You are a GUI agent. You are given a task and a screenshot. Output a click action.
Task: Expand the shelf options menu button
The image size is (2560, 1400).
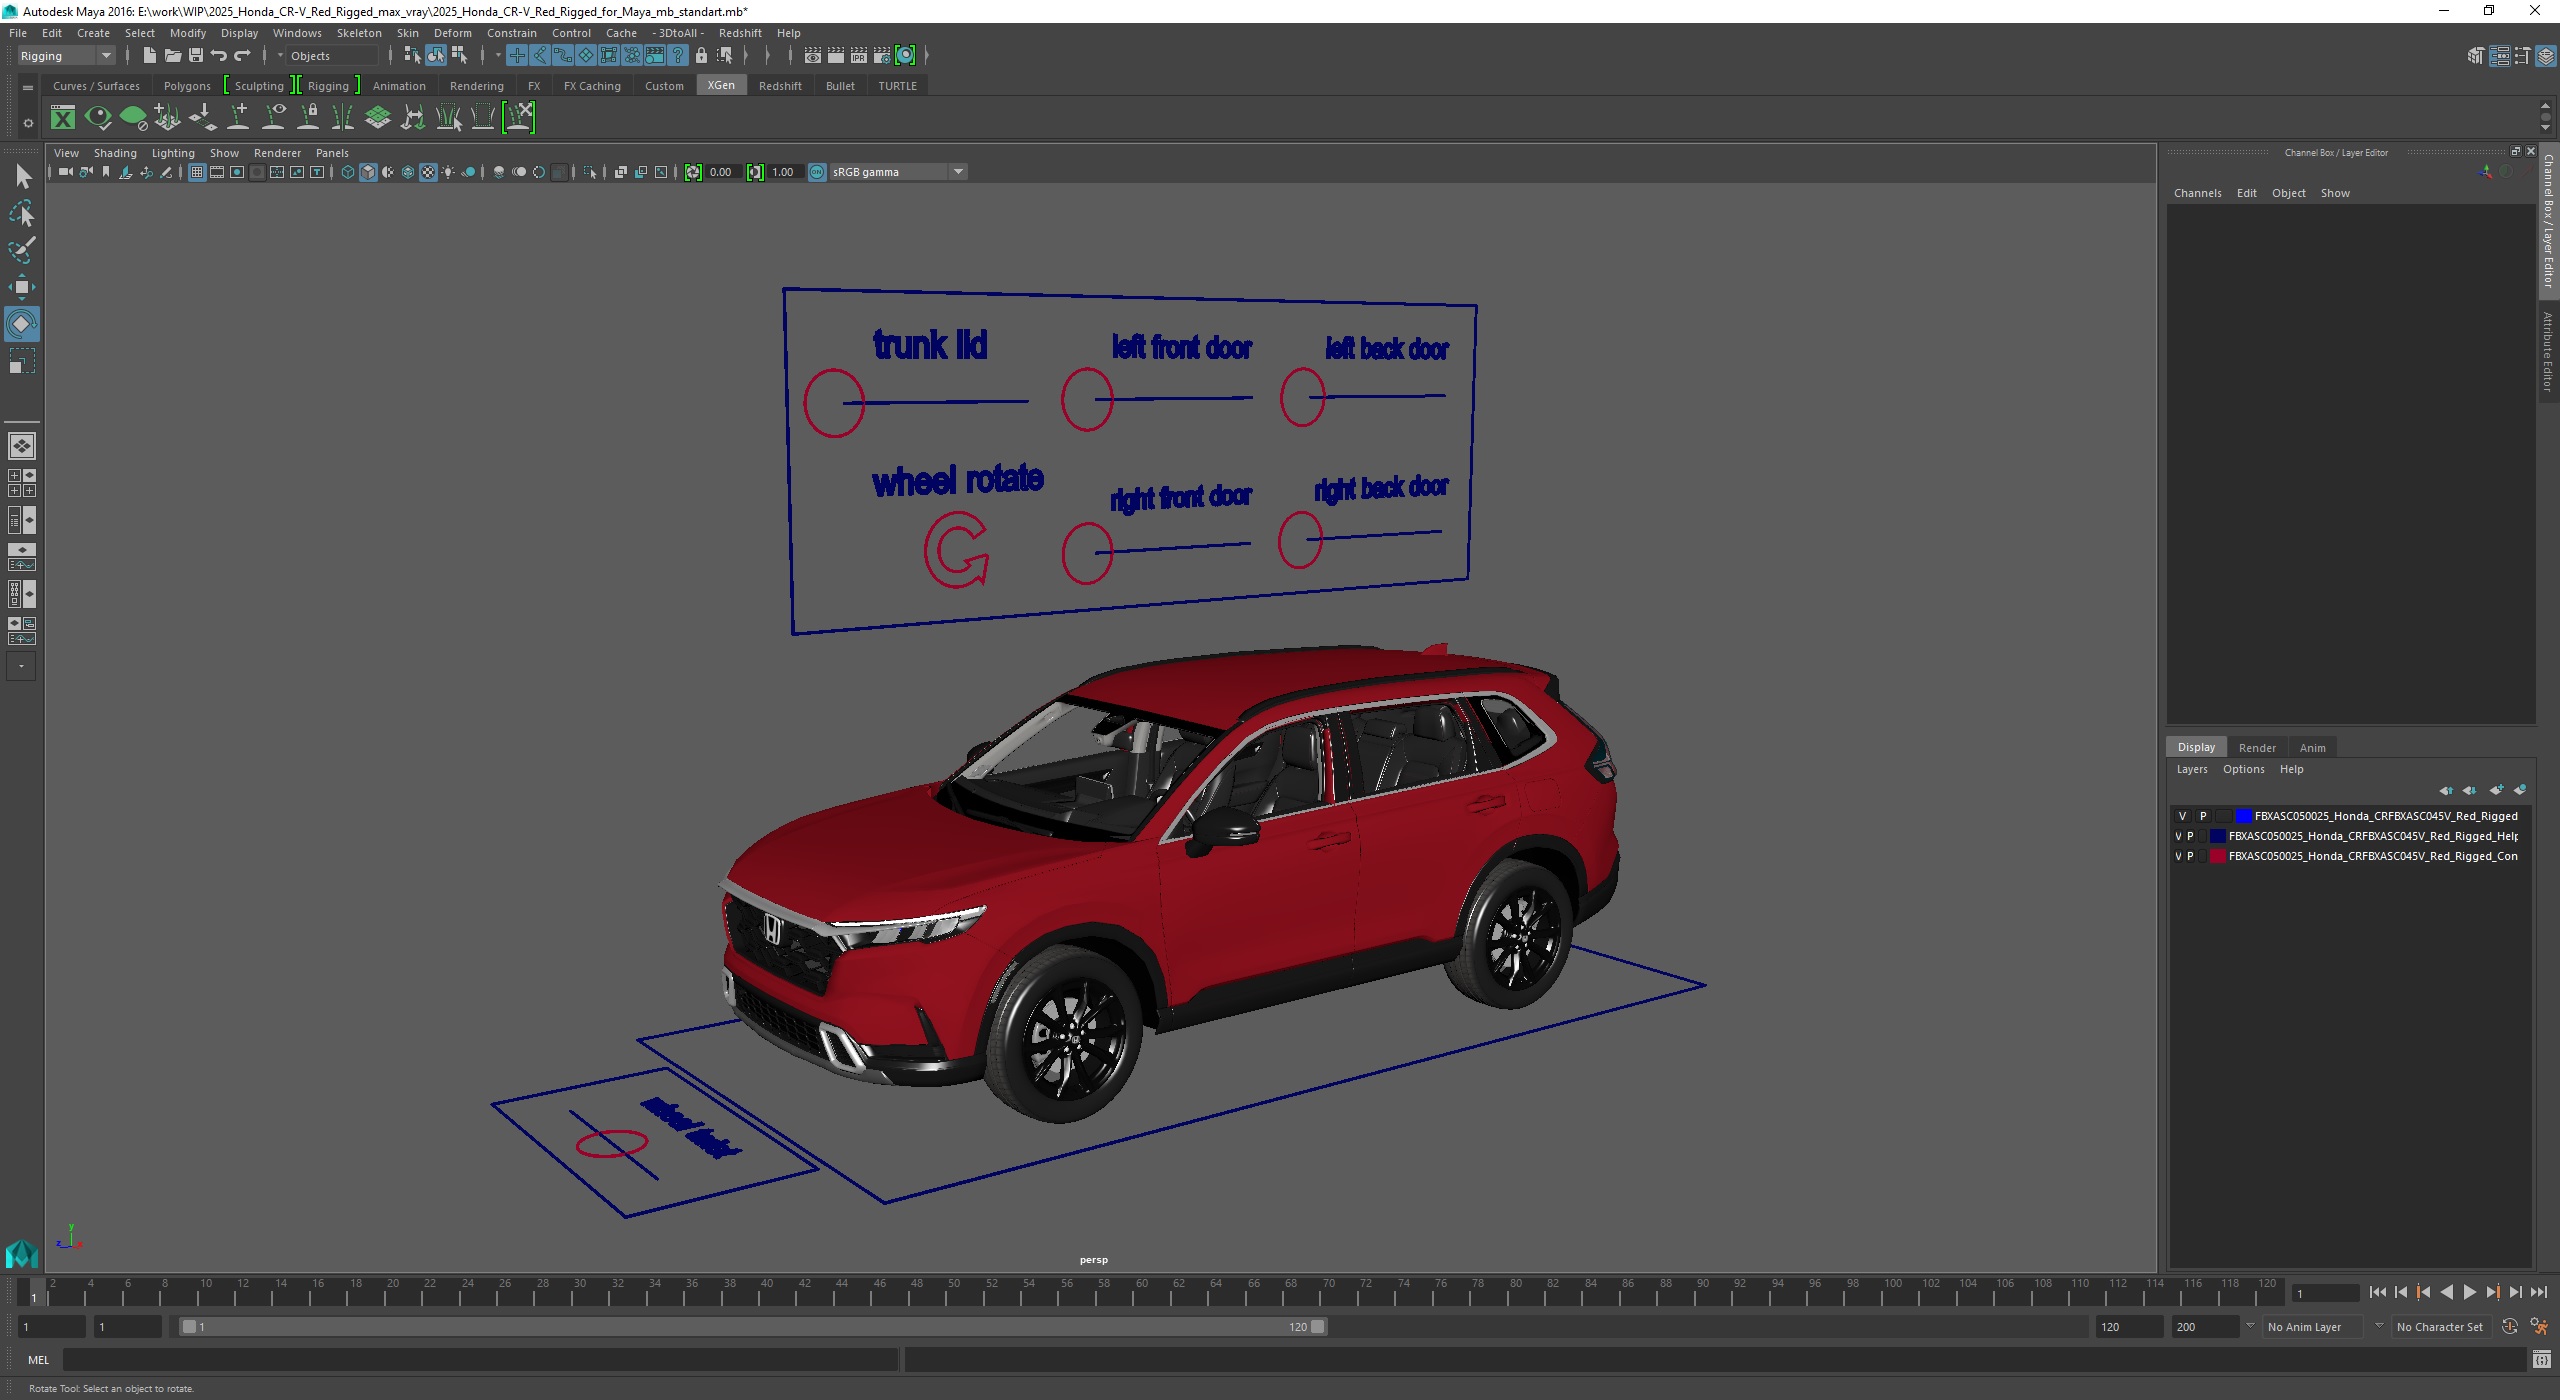tap(28, 88)
